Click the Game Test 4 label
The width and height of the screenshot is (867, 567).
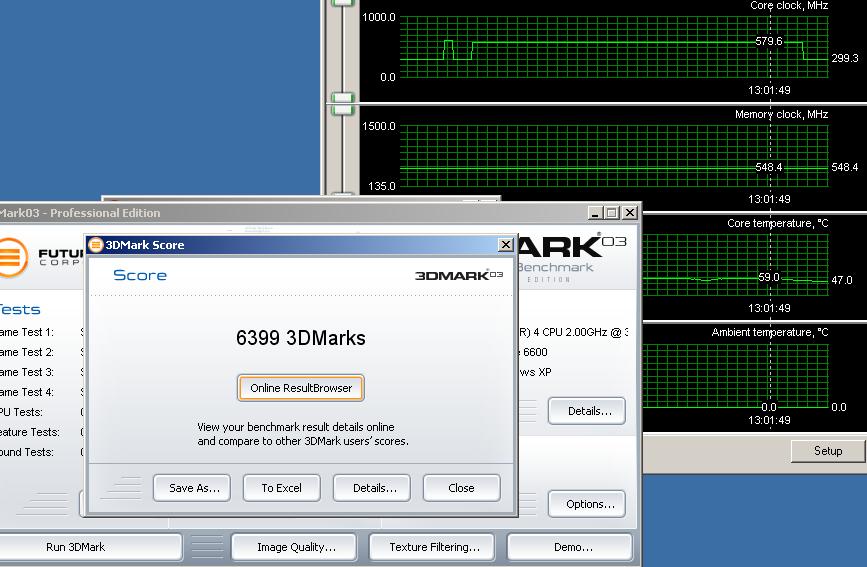(x=27, y=392)
